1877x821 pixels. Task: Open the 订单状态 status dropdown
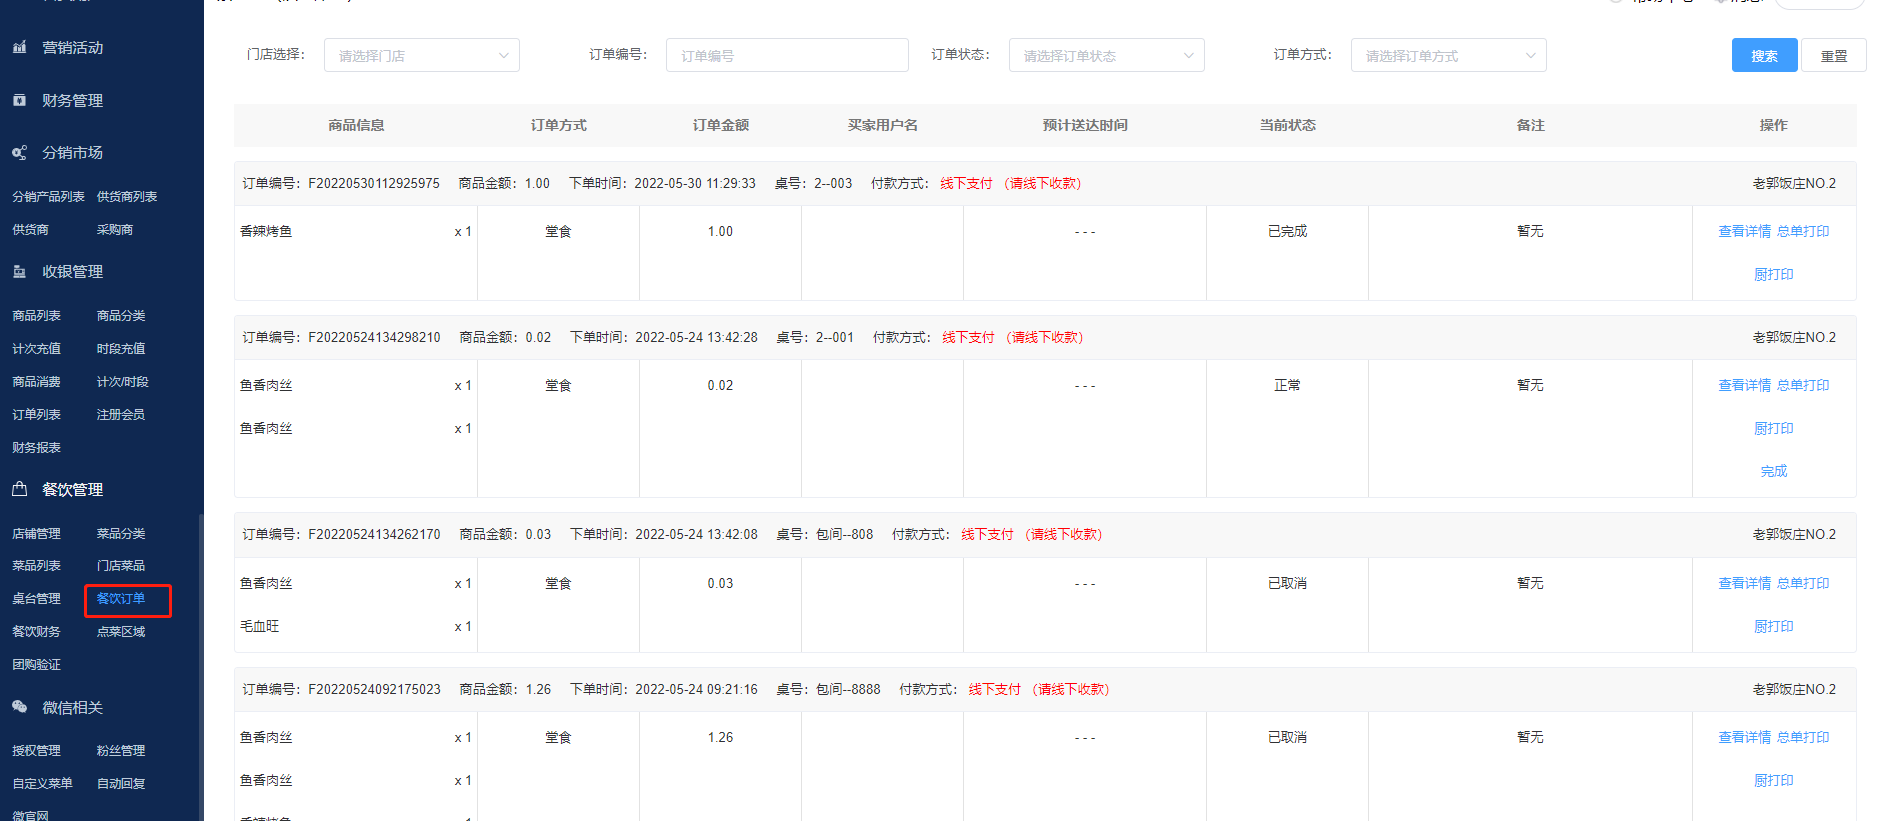[1105, 55]
